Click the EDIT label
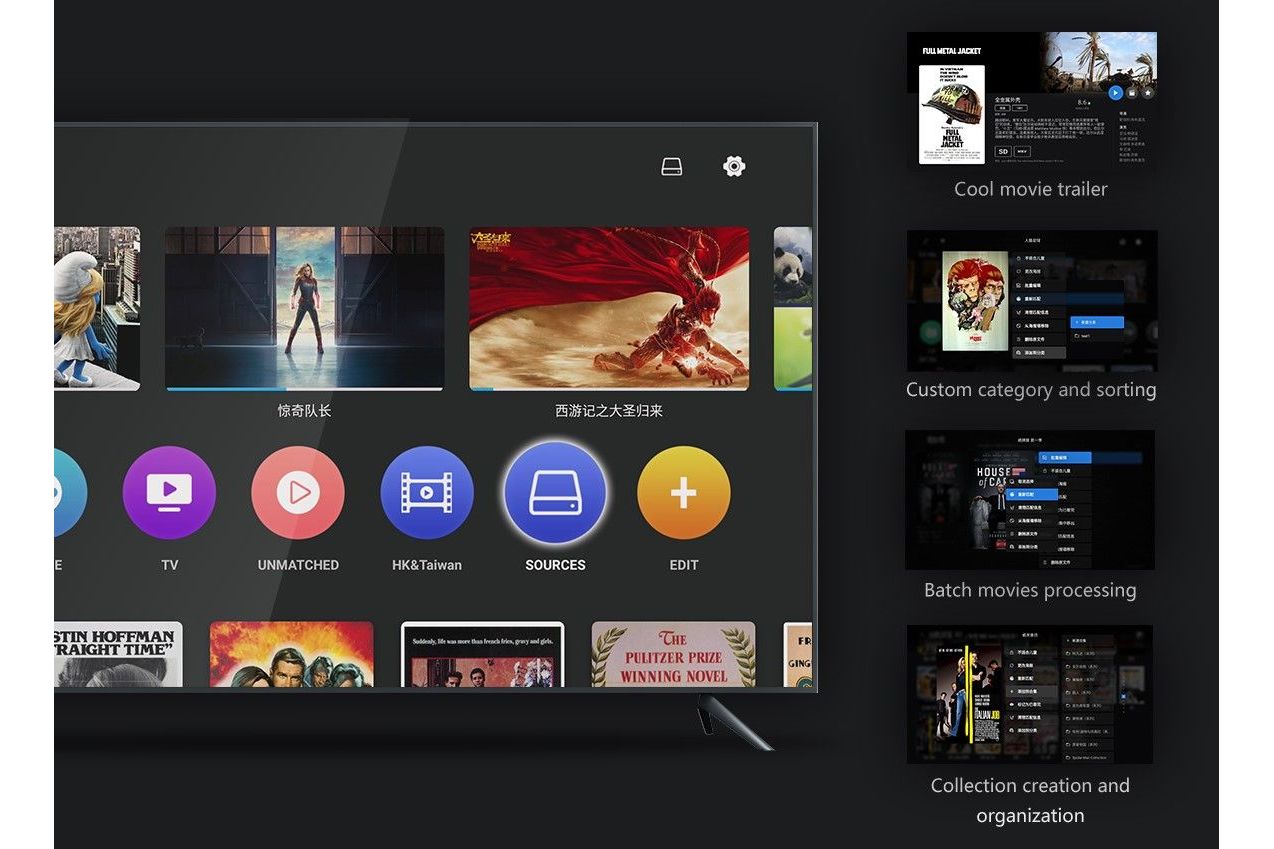Viewport: 1274px width, 849px height. click(684, 565)
